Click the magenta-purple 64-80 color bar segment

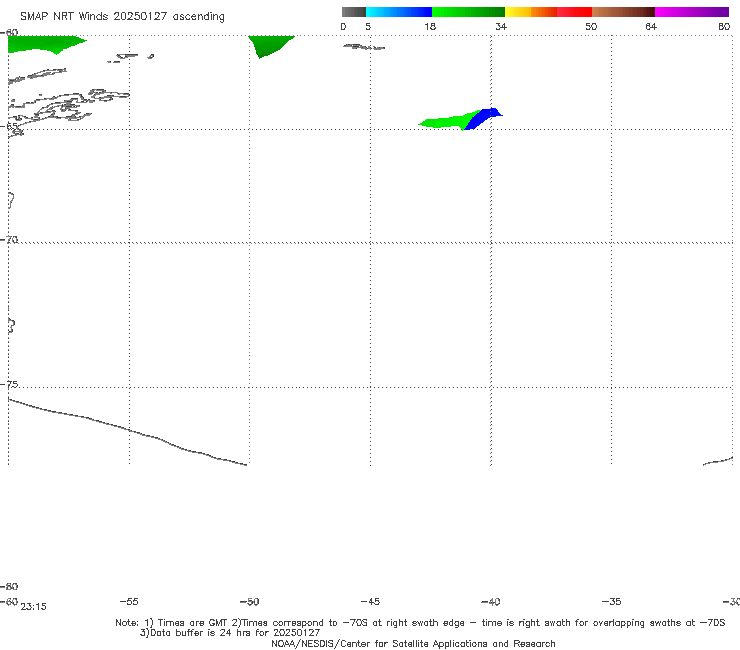click(692, 12)
